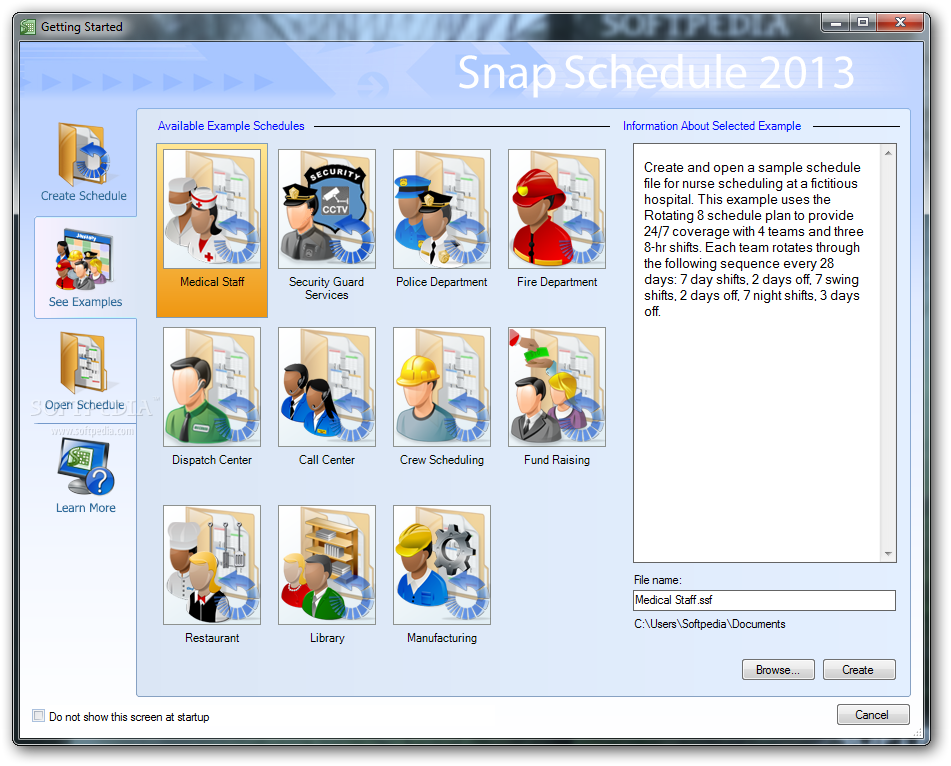Viewport: 951px width, 766px height.
Task: Select the Call Center example
Action: 327,387
